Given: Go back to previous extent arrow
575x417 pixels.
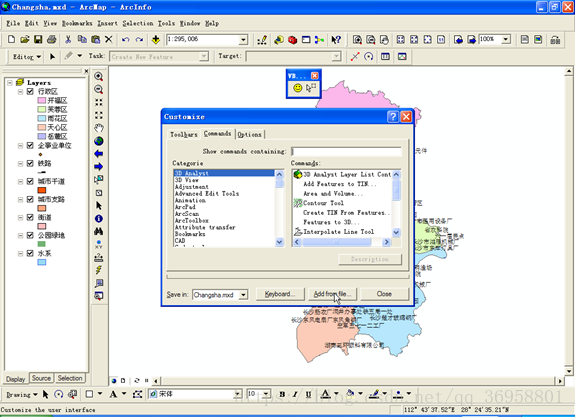Looking at the screenshot, I should point(99,154).
